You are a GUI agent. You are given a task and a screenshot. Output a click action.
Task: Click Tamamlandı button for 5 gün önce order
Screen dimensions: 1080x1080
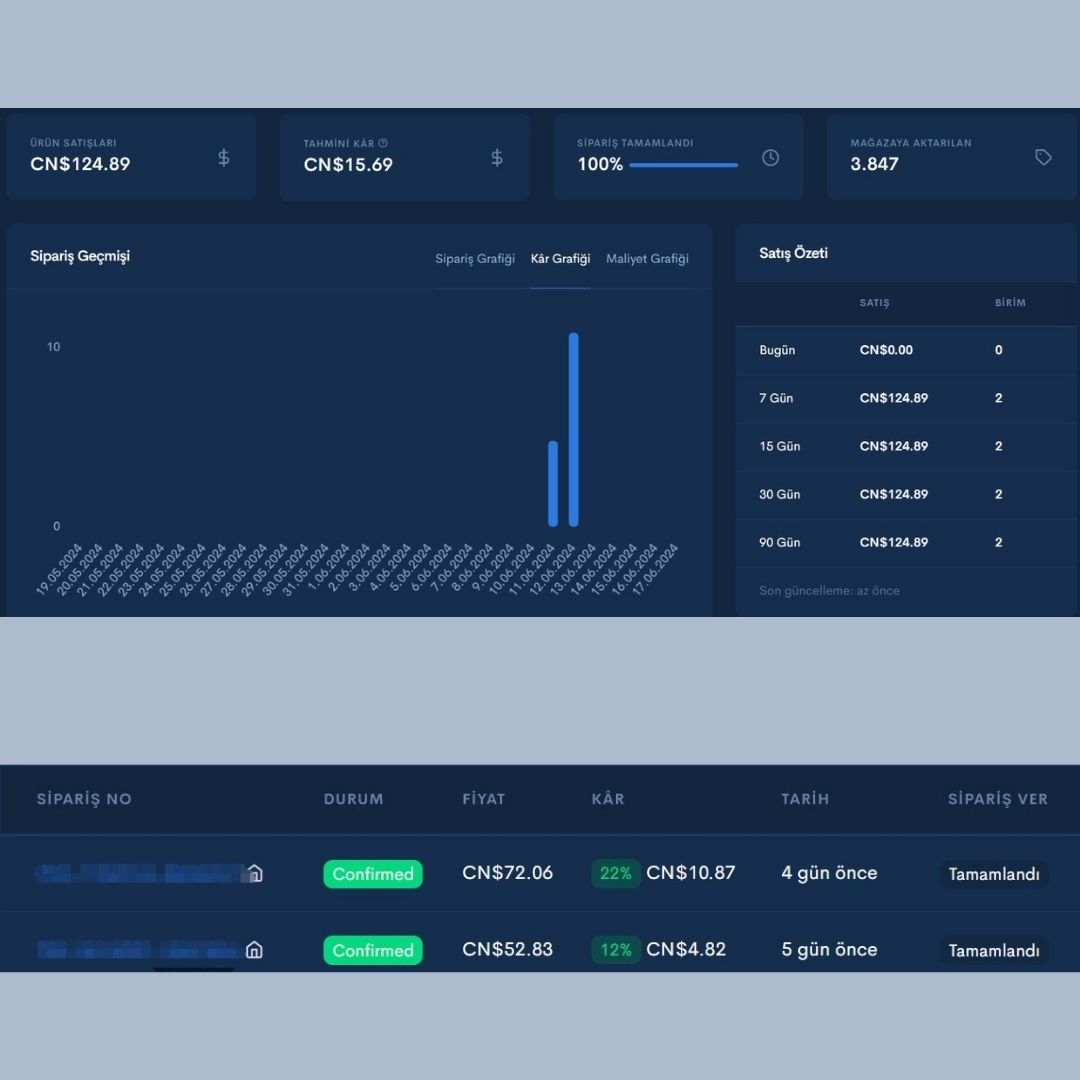[993, 950]
